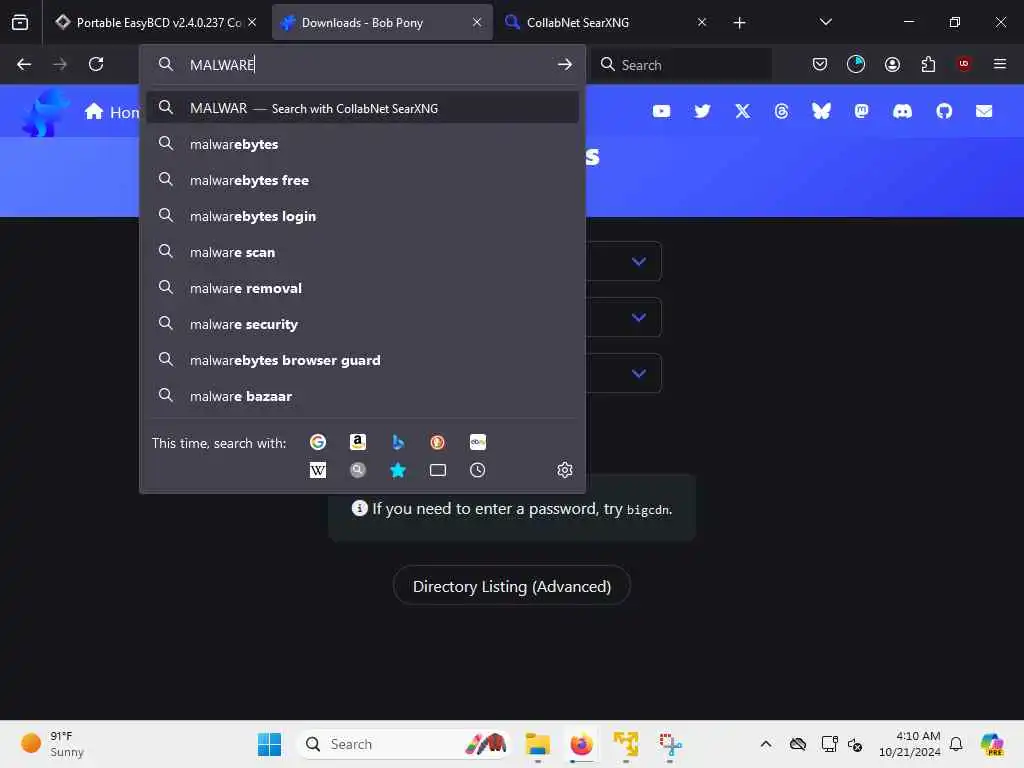Image resolution: width=1024 pixels, height=768 pixels.
Task: Choose malwarebytes login suggestion
Action: point(362,216)
